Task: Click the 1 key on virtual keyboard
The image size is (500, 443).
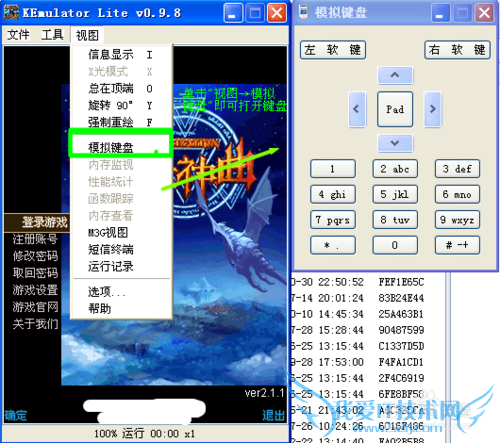Action: pos(333,169)
